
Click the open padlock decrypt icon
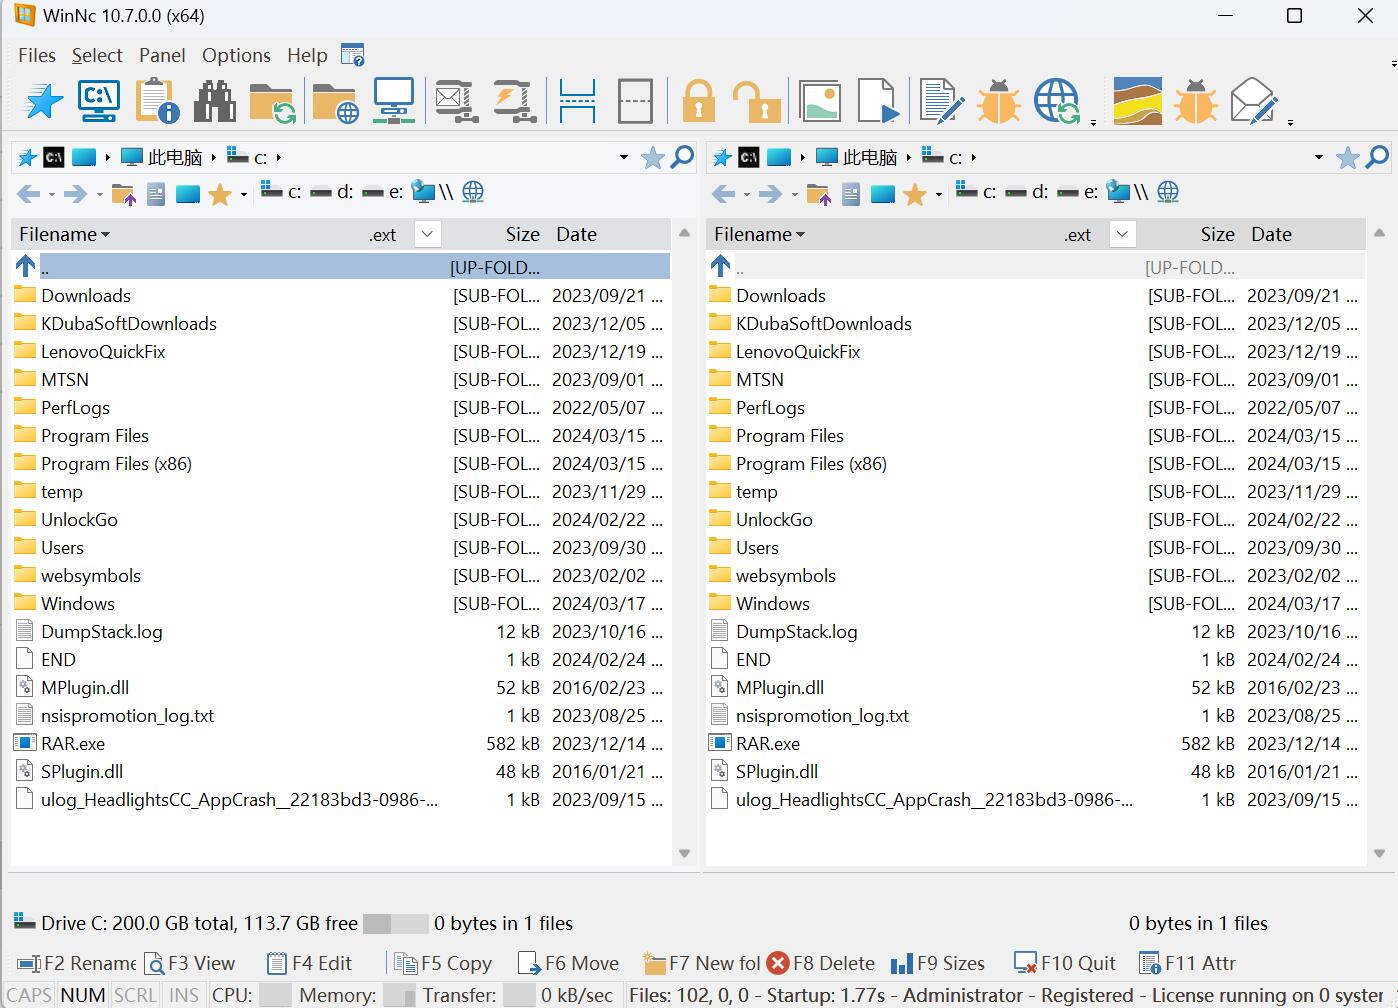coord(756,102)
